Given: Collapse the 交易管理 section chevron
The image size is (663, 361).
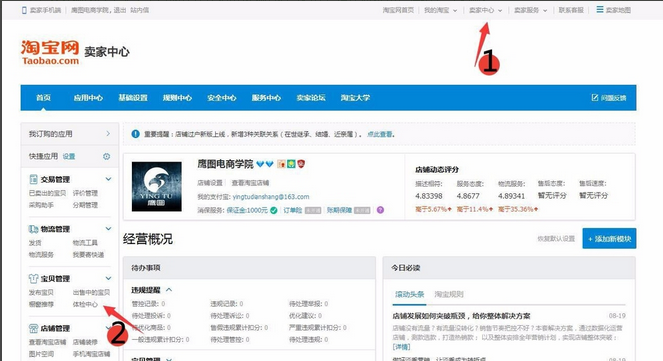Looking at the screenshot, I should pyautogui.click(x=108, y=179).
